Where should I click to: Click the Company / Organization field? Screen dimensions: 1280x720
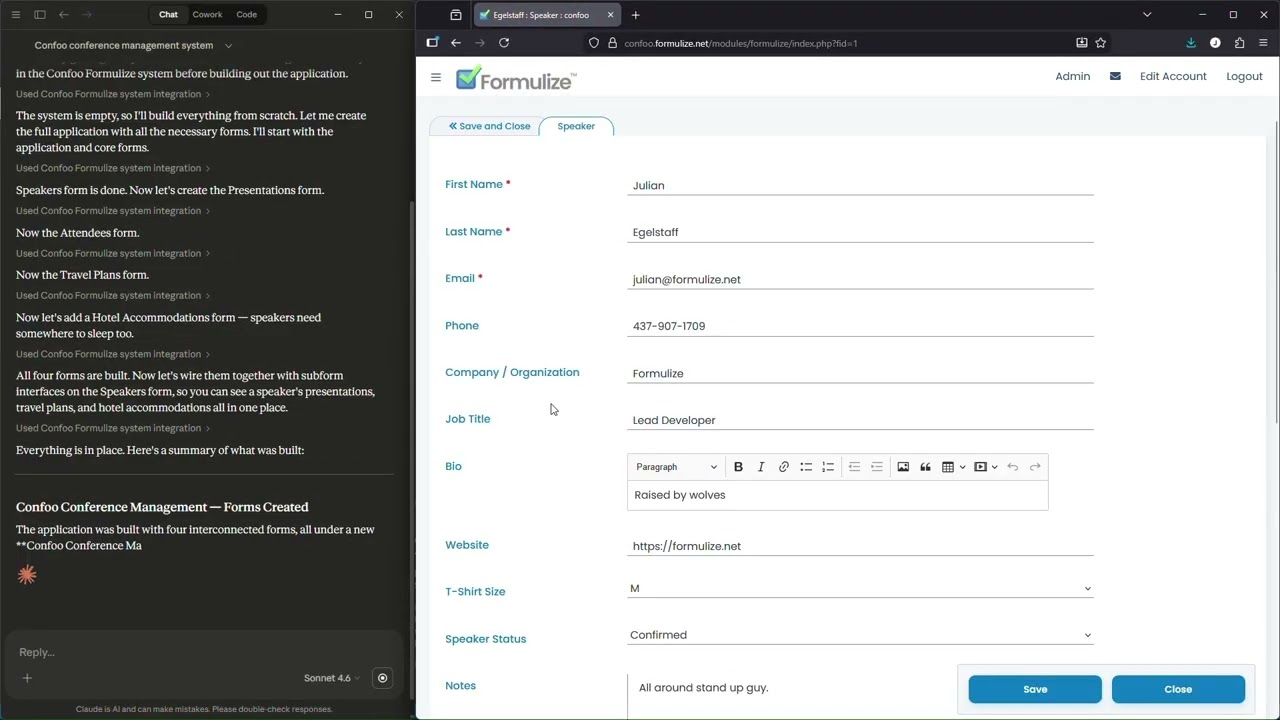[860, 373]
